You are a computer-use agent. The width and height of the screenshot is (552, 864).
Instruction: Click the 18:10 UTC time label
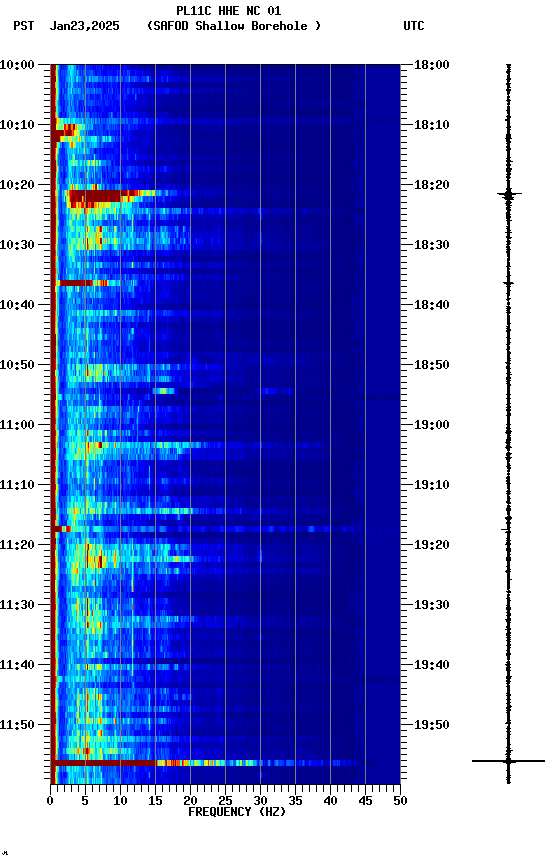pos(432,125)
